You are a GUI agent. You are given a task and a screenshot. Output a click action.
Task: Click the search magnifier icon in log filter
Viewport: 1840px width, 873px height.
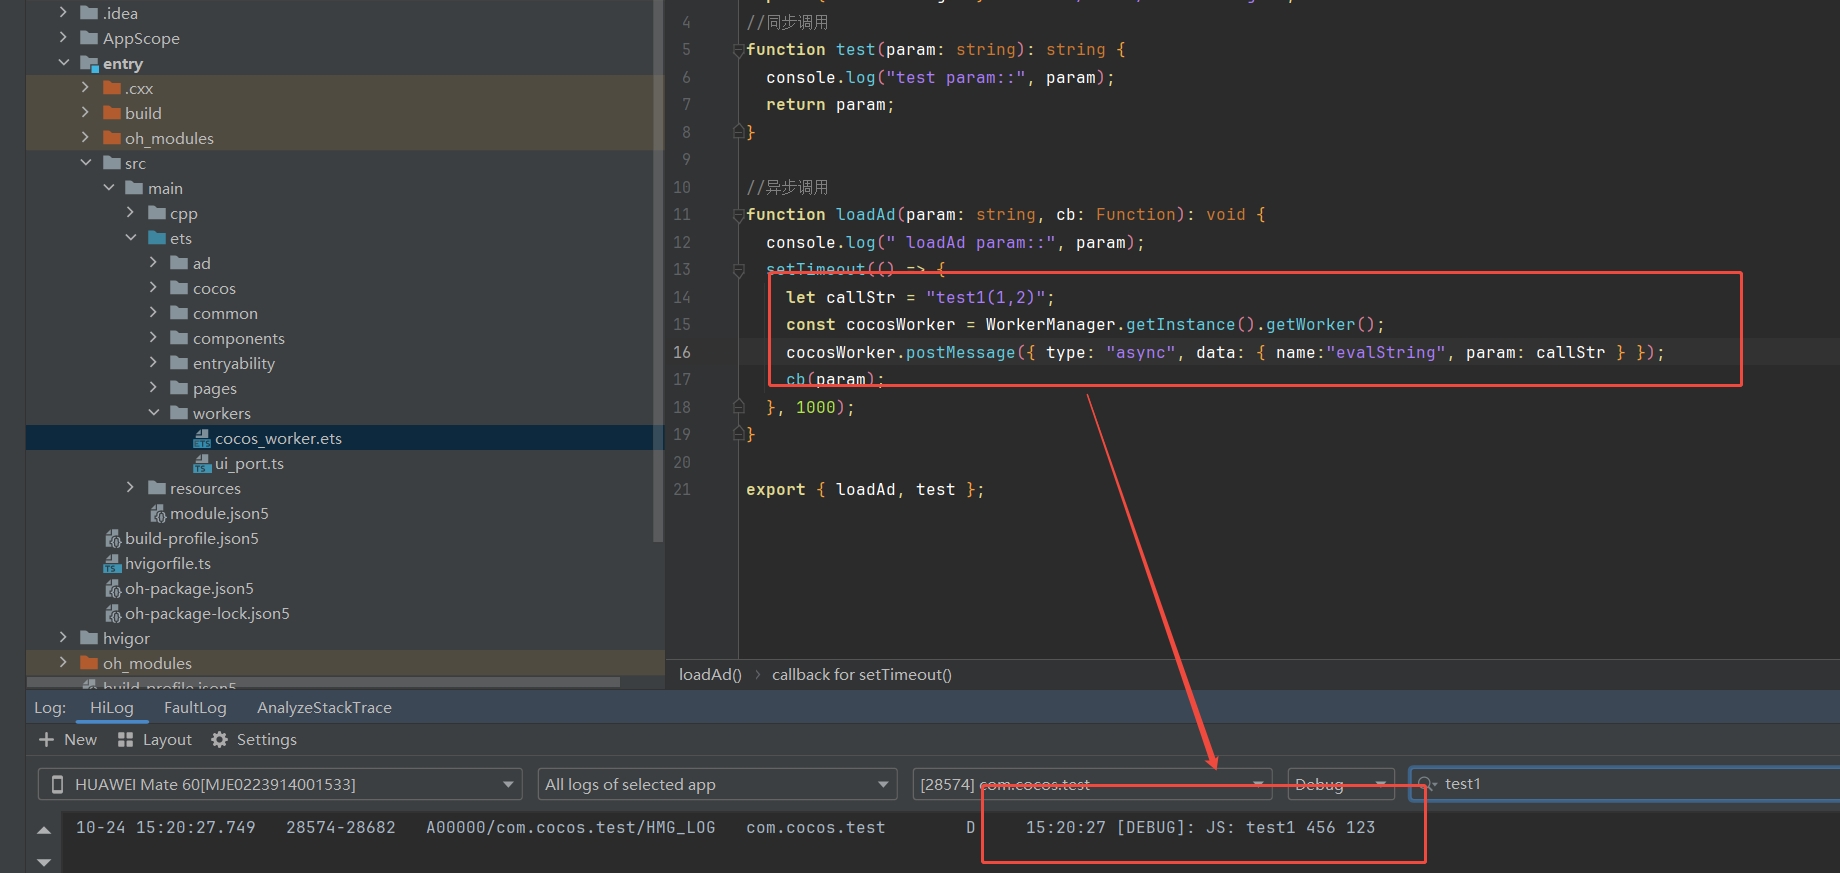click(x=1427, y=784)
